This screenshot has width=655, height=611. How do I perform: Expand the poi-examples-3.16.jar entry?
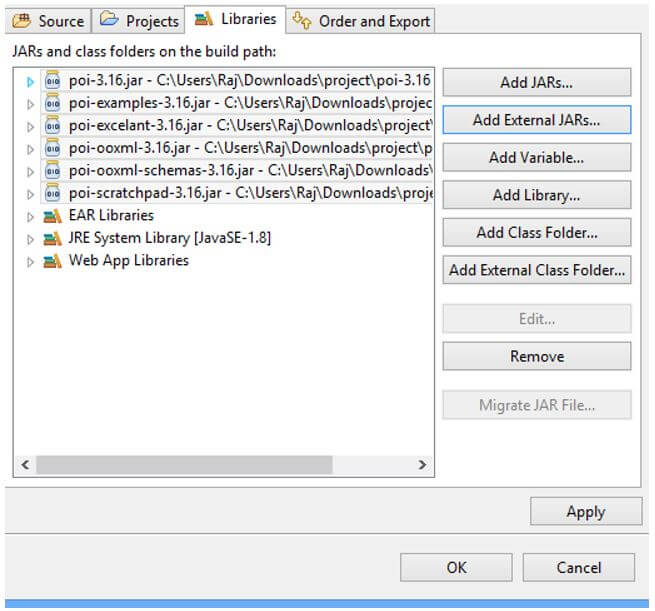(x=30, y=104)
